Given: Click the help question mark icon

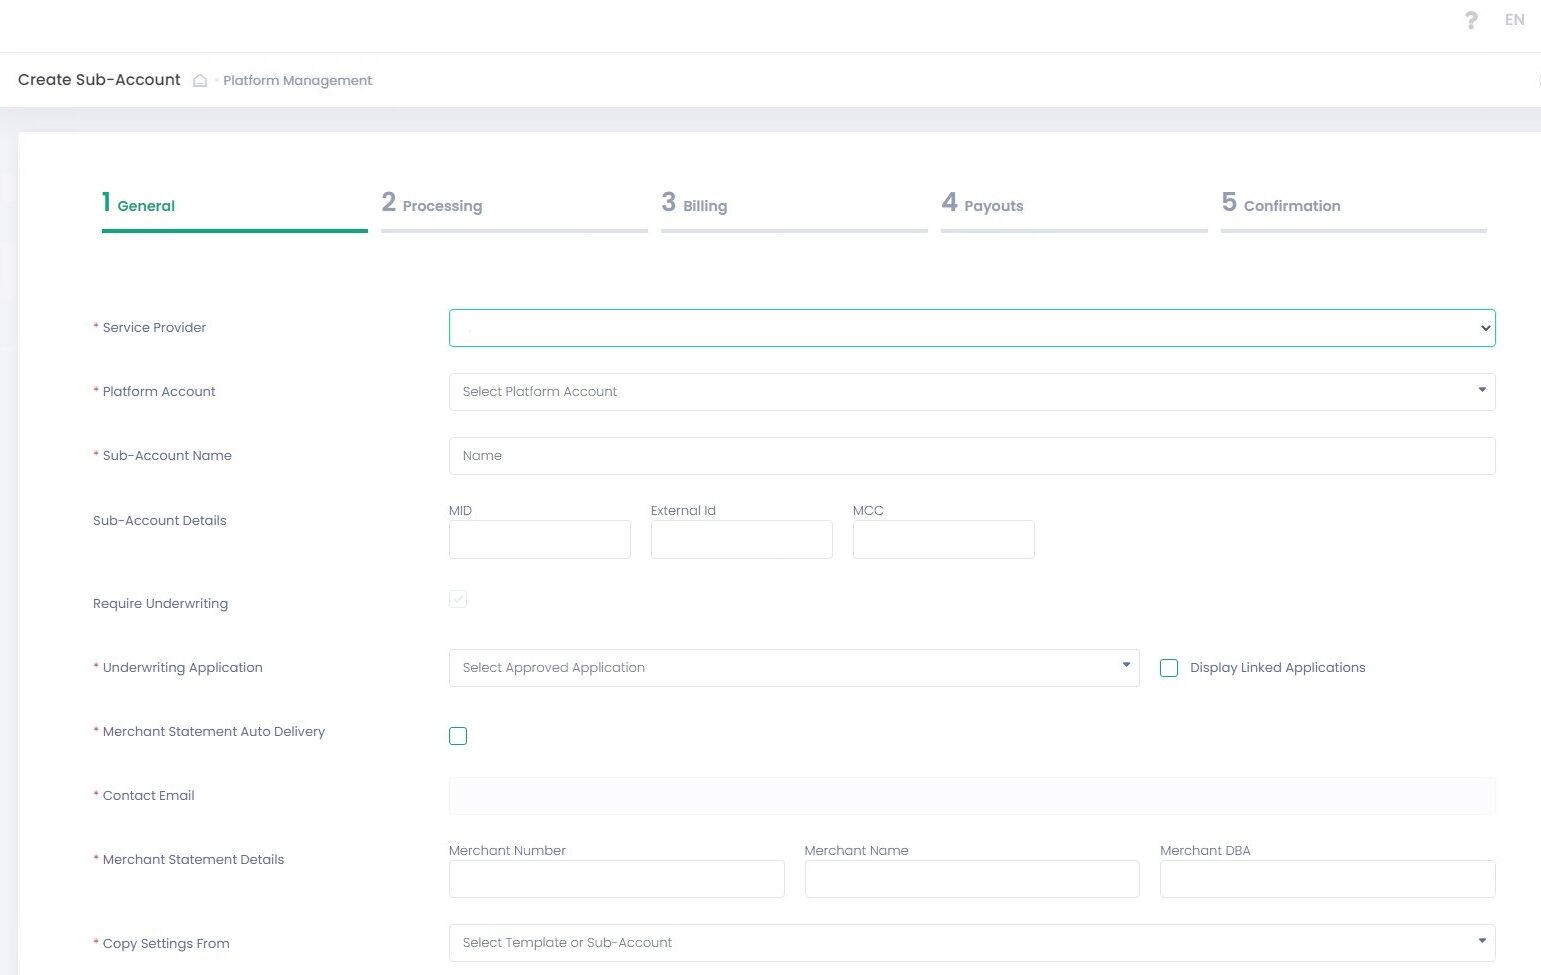Looking at the screenshot, I should (1471, 20).
